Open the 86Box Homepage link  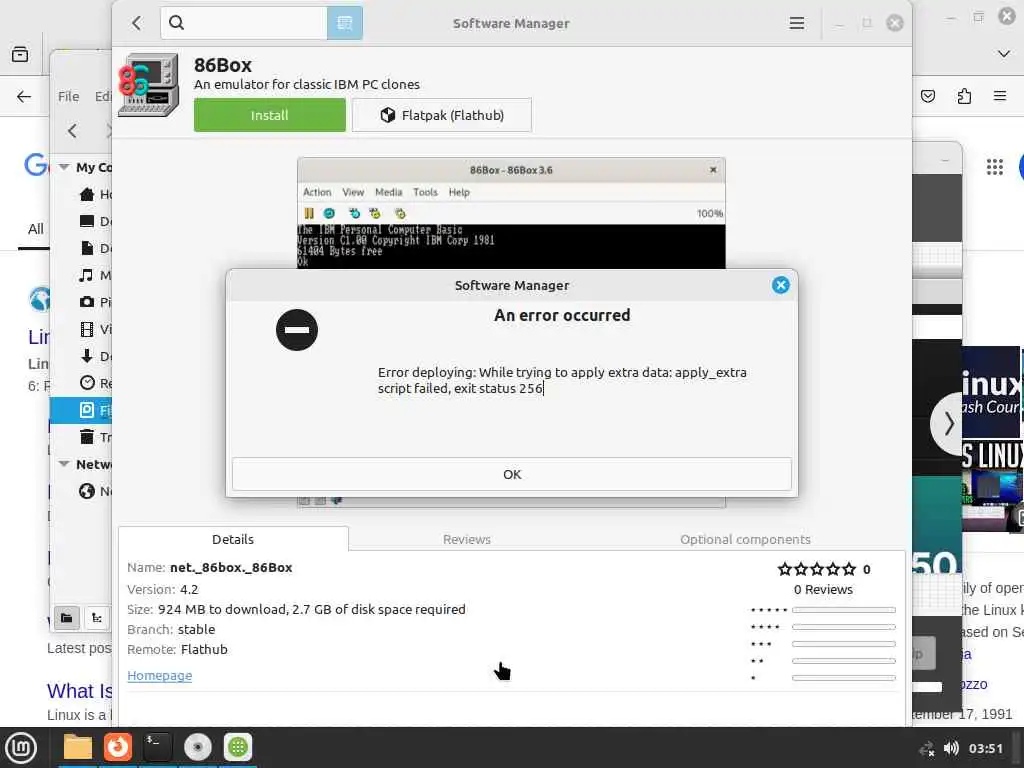(159, 675)
